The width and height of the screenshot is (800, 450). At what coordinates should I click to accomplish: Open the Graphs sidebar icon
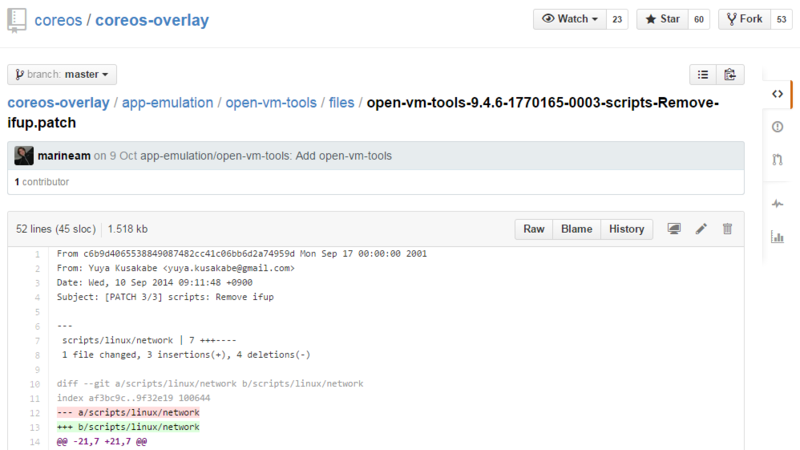click(777, 237)
